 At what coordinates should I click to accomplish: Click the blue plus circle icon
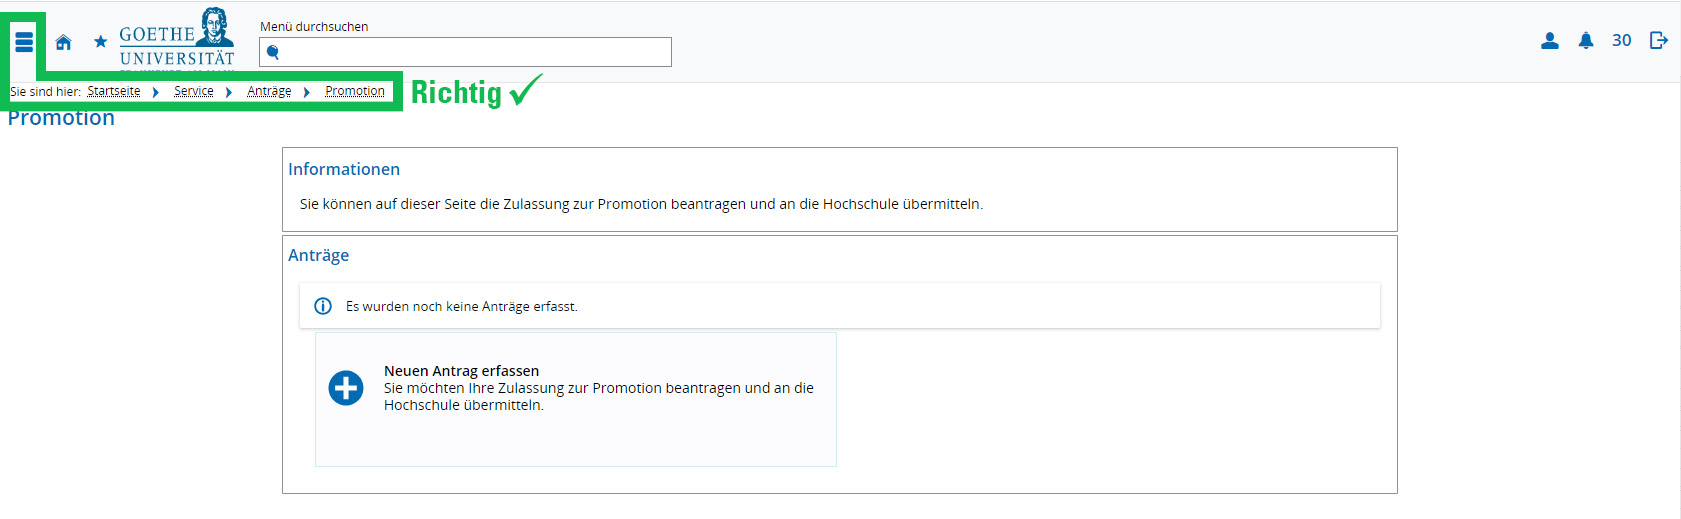coord(346,388)
